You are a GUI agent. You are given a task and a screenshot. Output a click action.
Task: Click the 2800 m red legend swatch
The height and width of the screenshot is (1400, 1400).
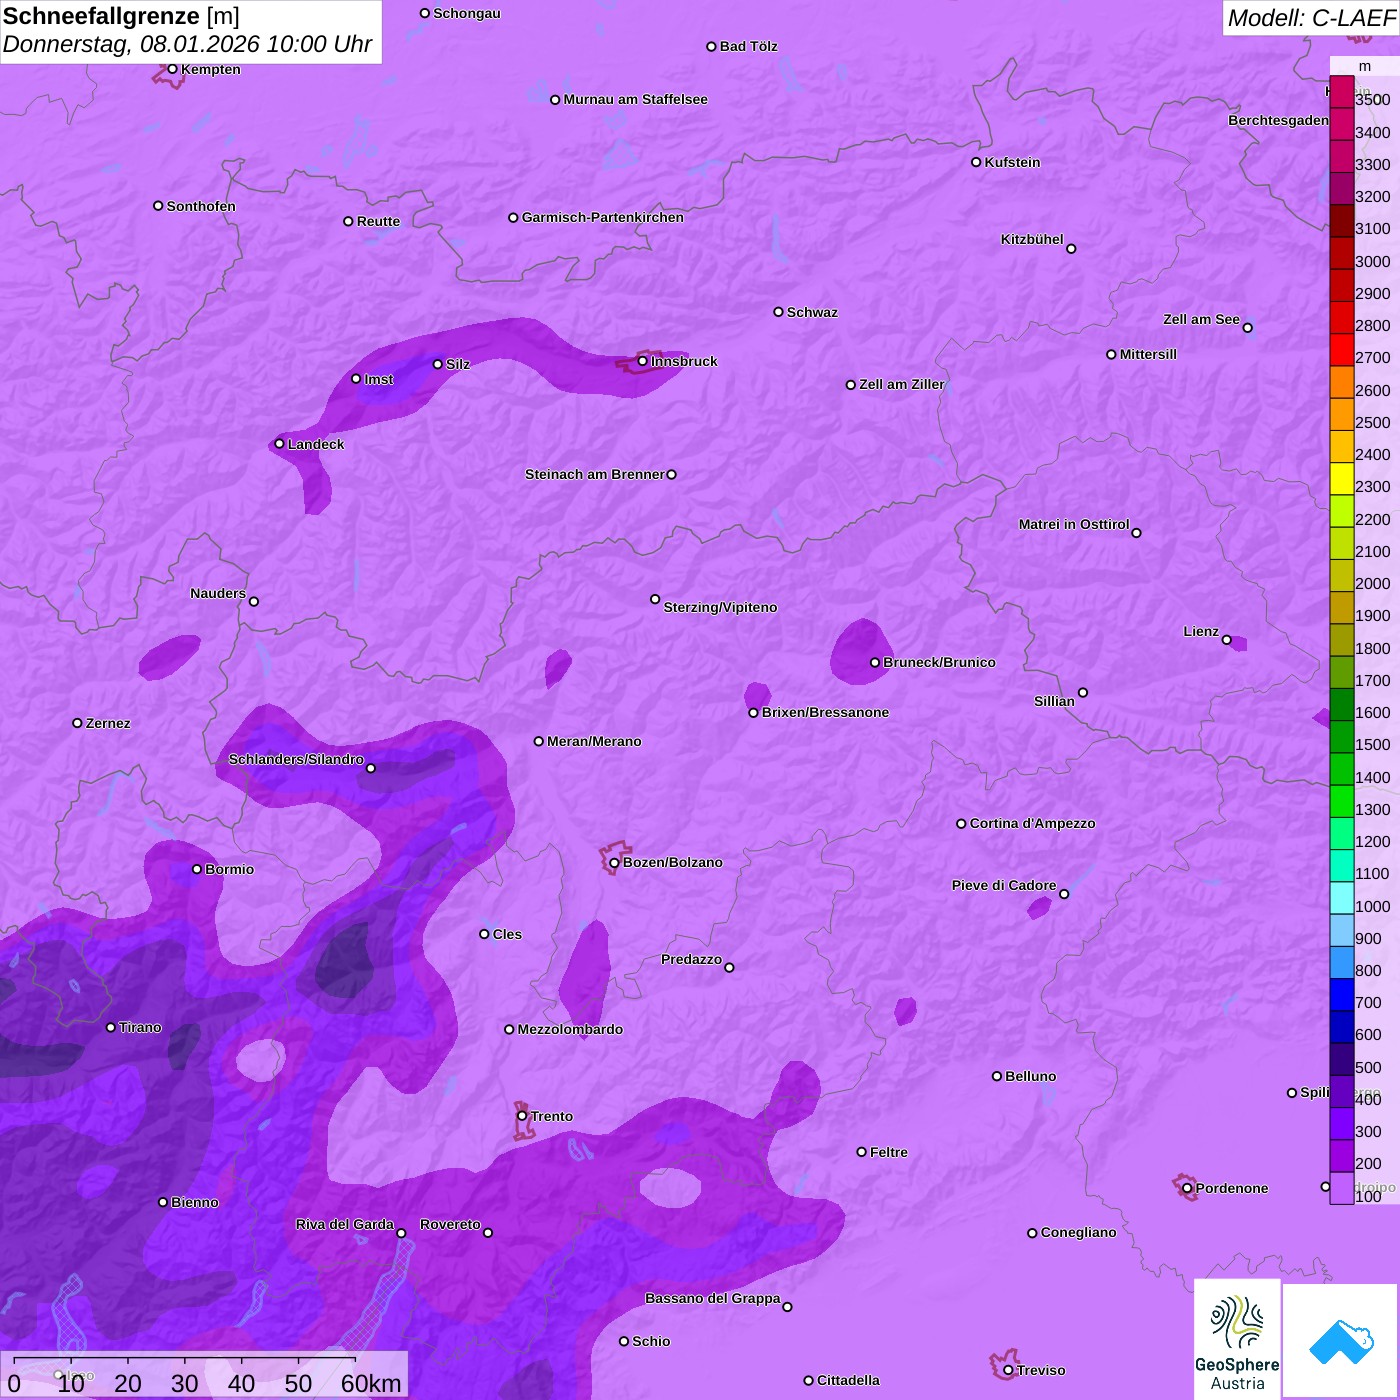(x=1342, y=317)
